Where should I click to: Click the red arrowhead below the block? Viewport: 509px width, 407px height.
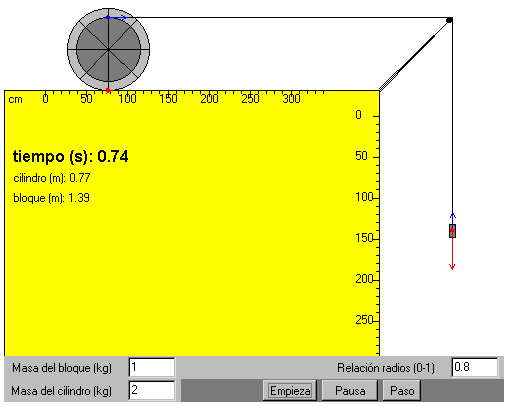452,266
